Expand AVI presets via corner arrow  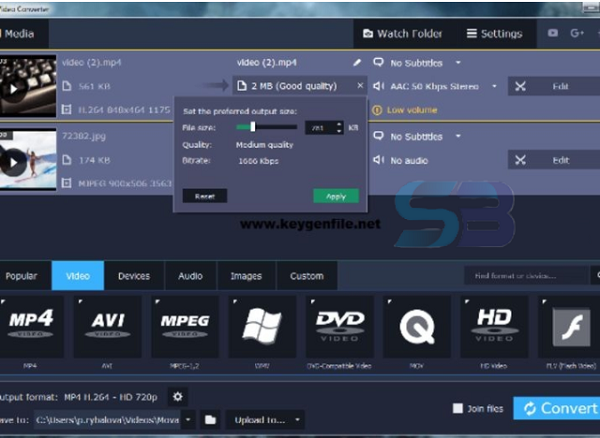pyautogui.click(x=80, y=301)
